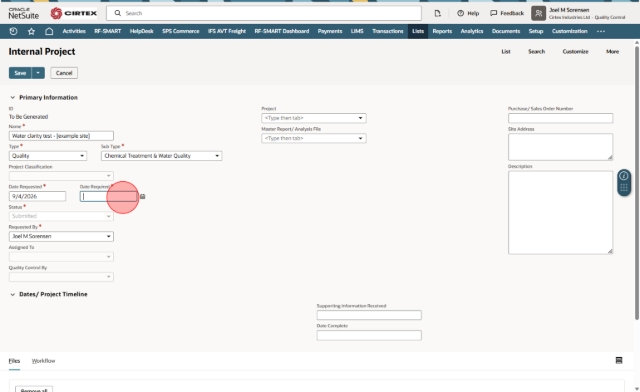This screenshot has height=392, width=640.
Task: Switch to the Workflow subtab
Action: tap(43, 361)
